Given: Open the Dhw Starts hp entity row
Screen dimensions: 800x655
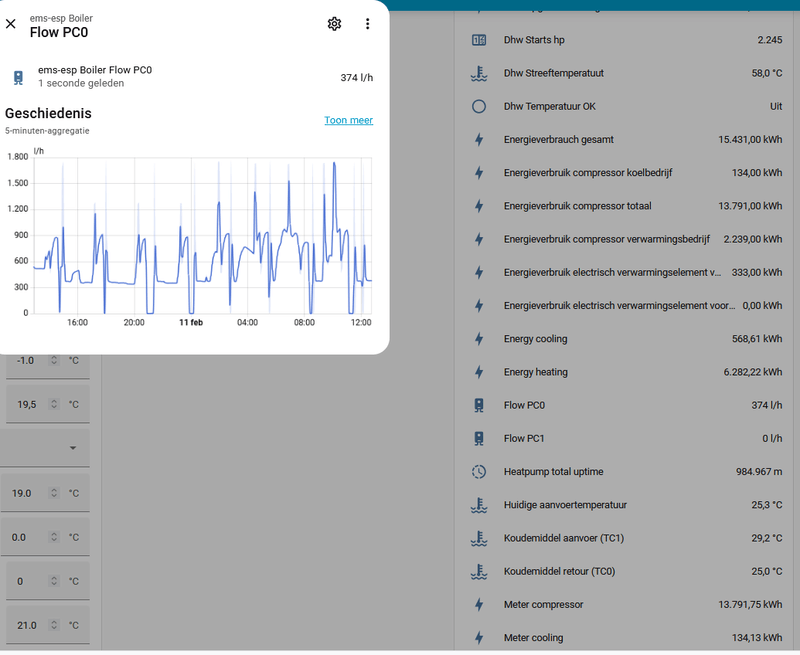Looking at the screenshot, I should coord(627,40).
